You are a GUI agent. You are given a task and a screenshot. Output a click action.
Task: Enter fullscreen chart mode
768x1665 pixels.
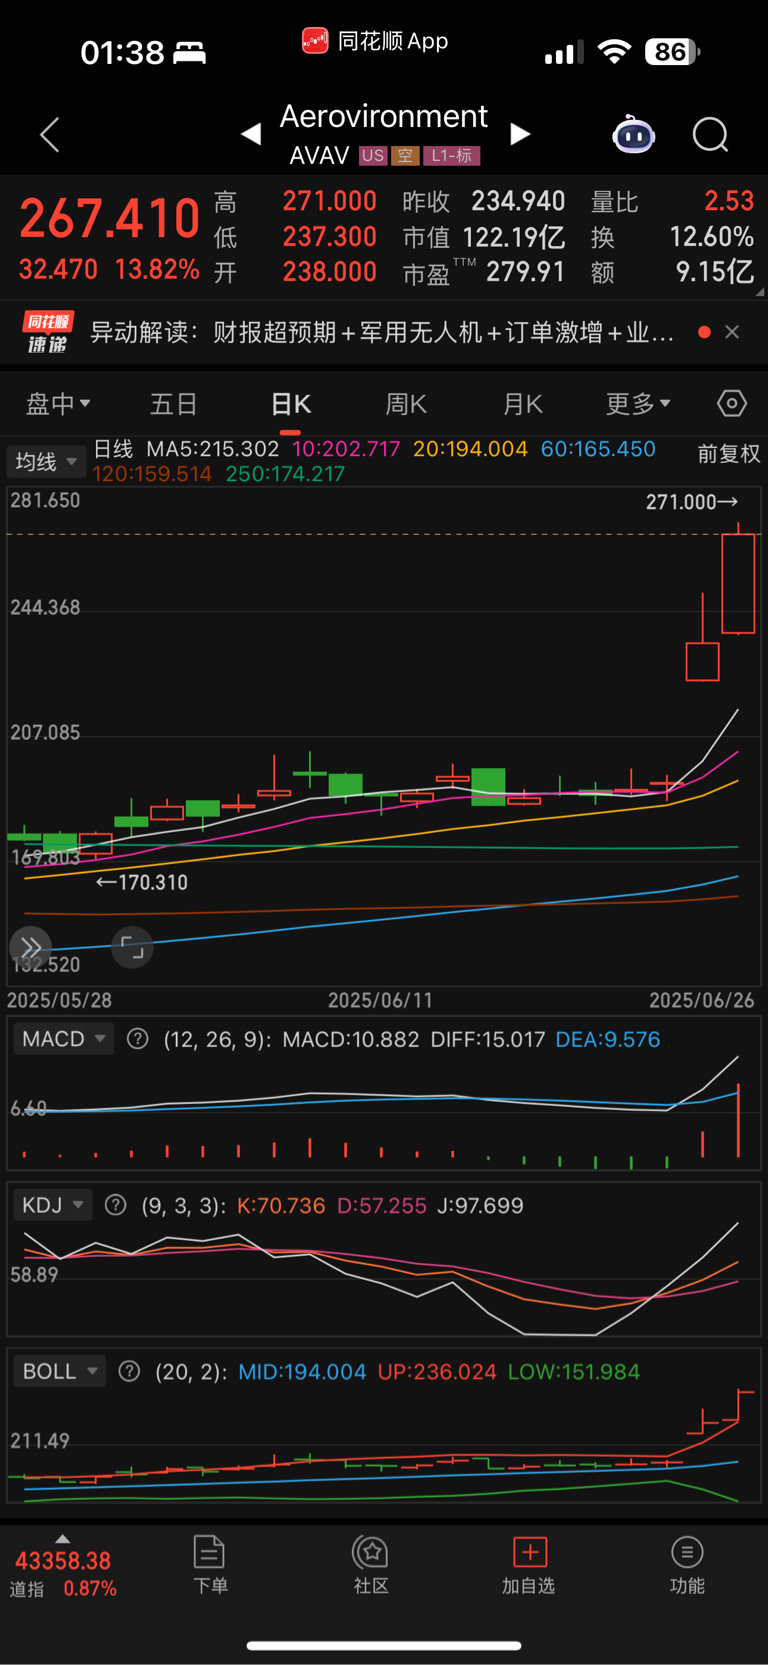pos(132,947)
